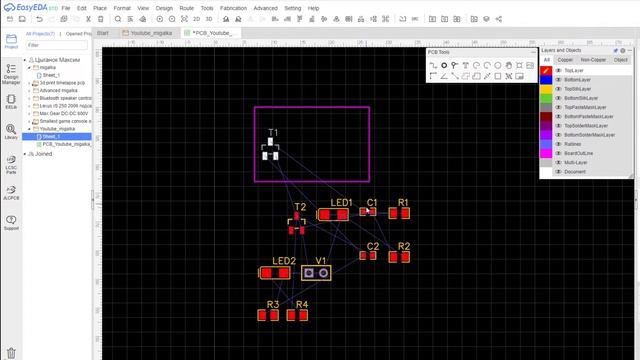Toggle BottomLayer visibility eye
Screen dimensions: 640x360
click(x=558, y=80)
